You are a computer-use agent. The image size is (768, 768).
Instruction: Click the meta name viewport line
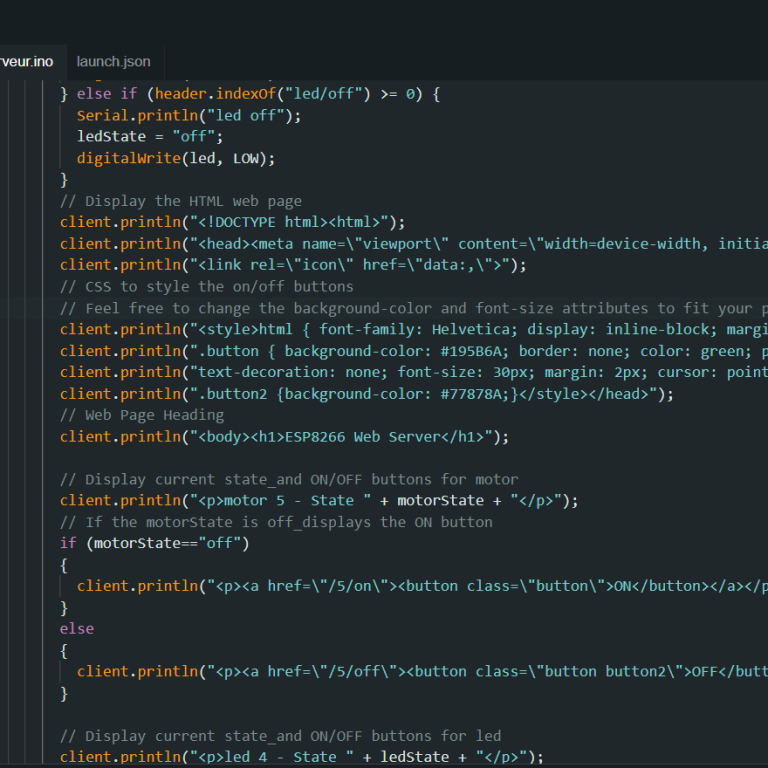pos(414,244)
